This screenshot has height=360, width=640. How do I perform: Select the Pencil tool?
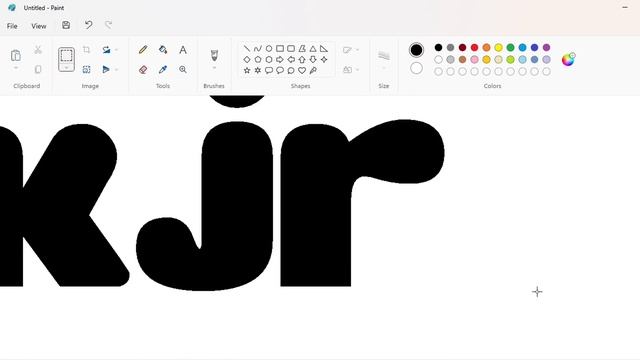[143, 50]
